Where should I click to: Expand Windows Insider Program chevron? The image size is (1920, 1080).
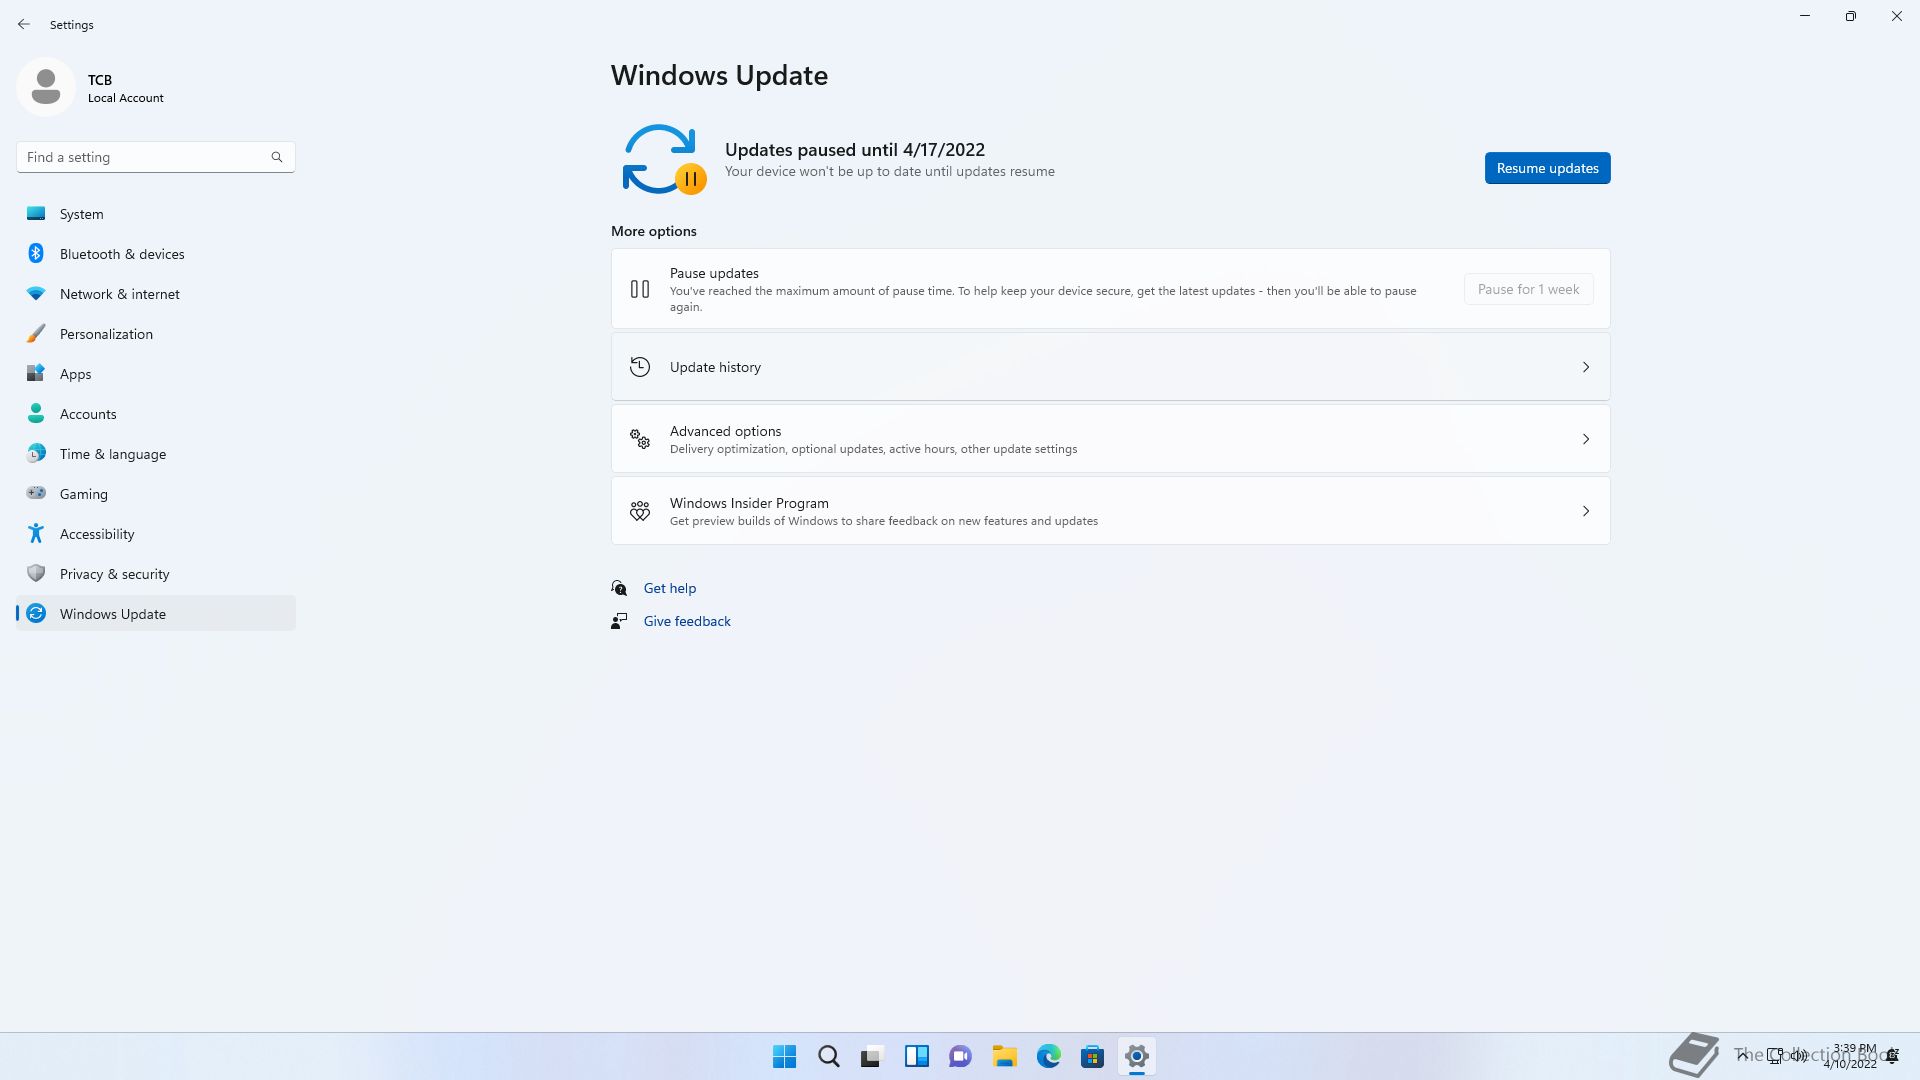click(1586, 511)
